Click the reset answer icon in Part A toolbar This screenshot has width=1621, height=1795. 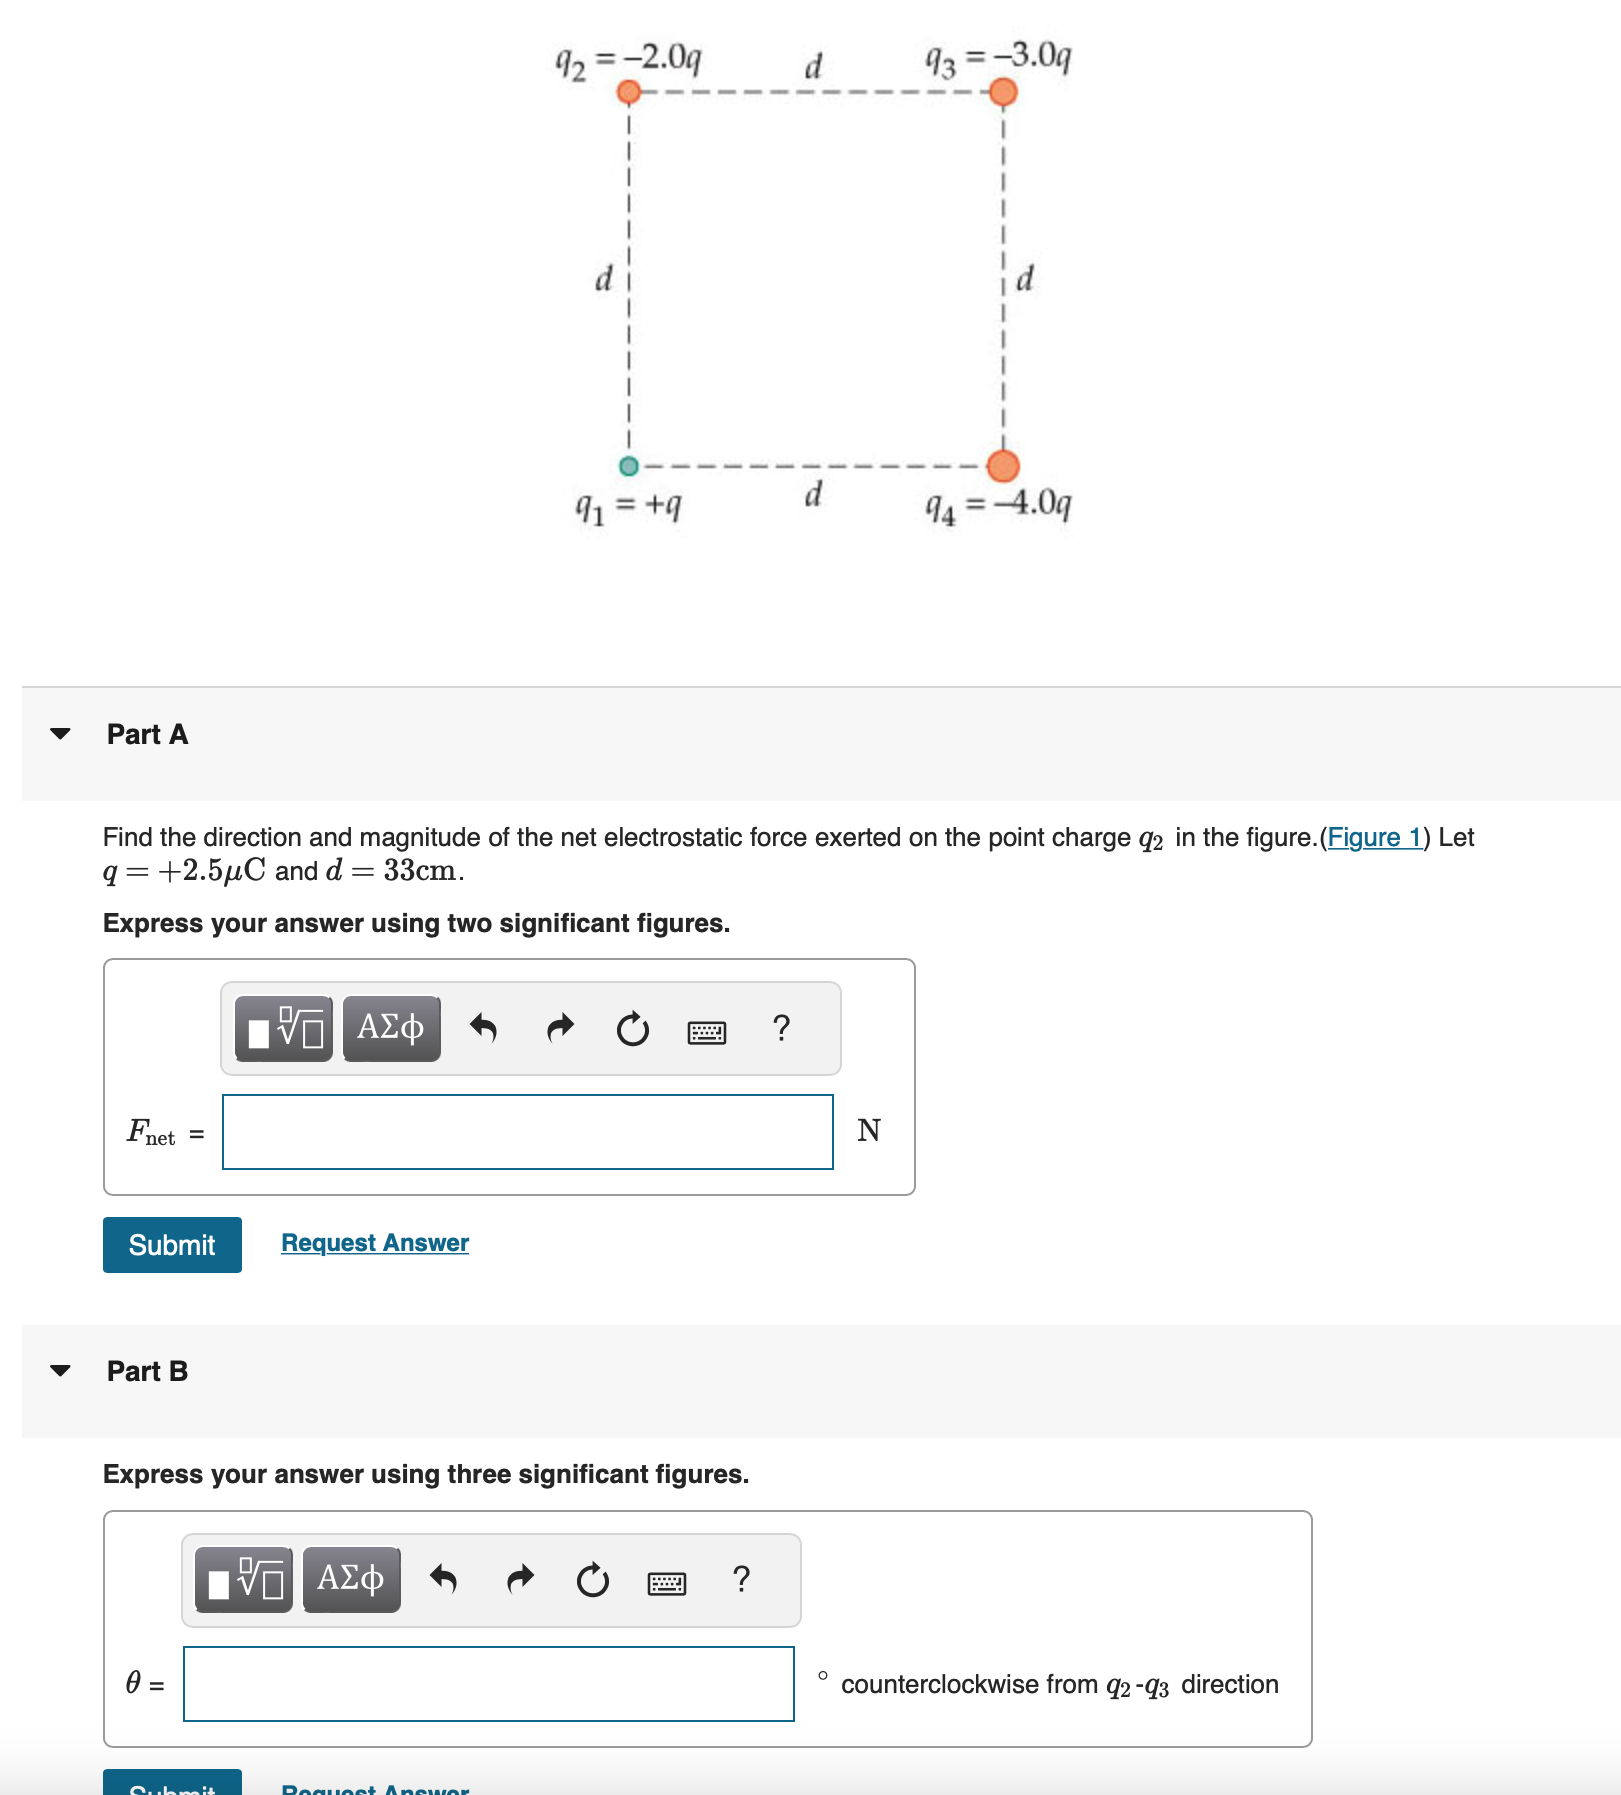633,1029
